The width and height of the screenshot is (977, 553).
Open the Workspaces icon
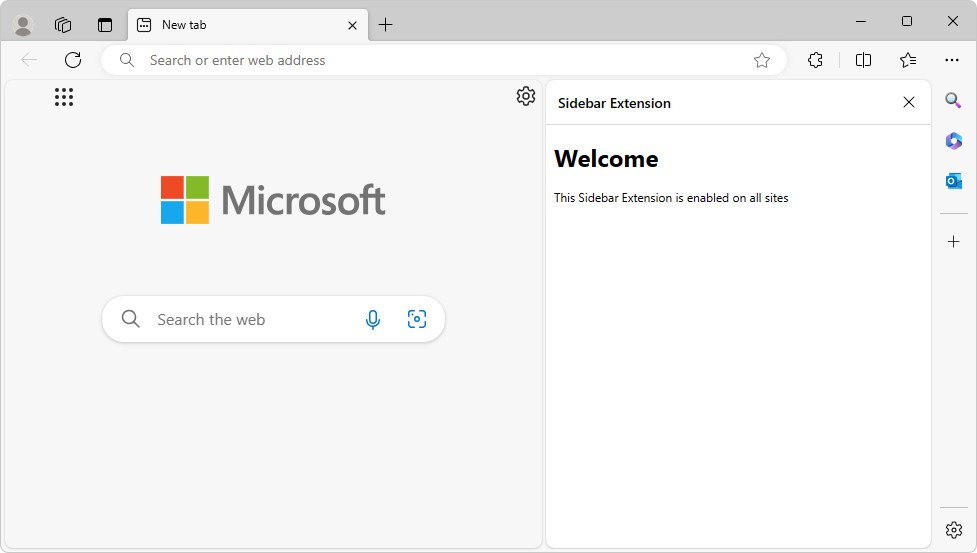(x=63, y=25)
